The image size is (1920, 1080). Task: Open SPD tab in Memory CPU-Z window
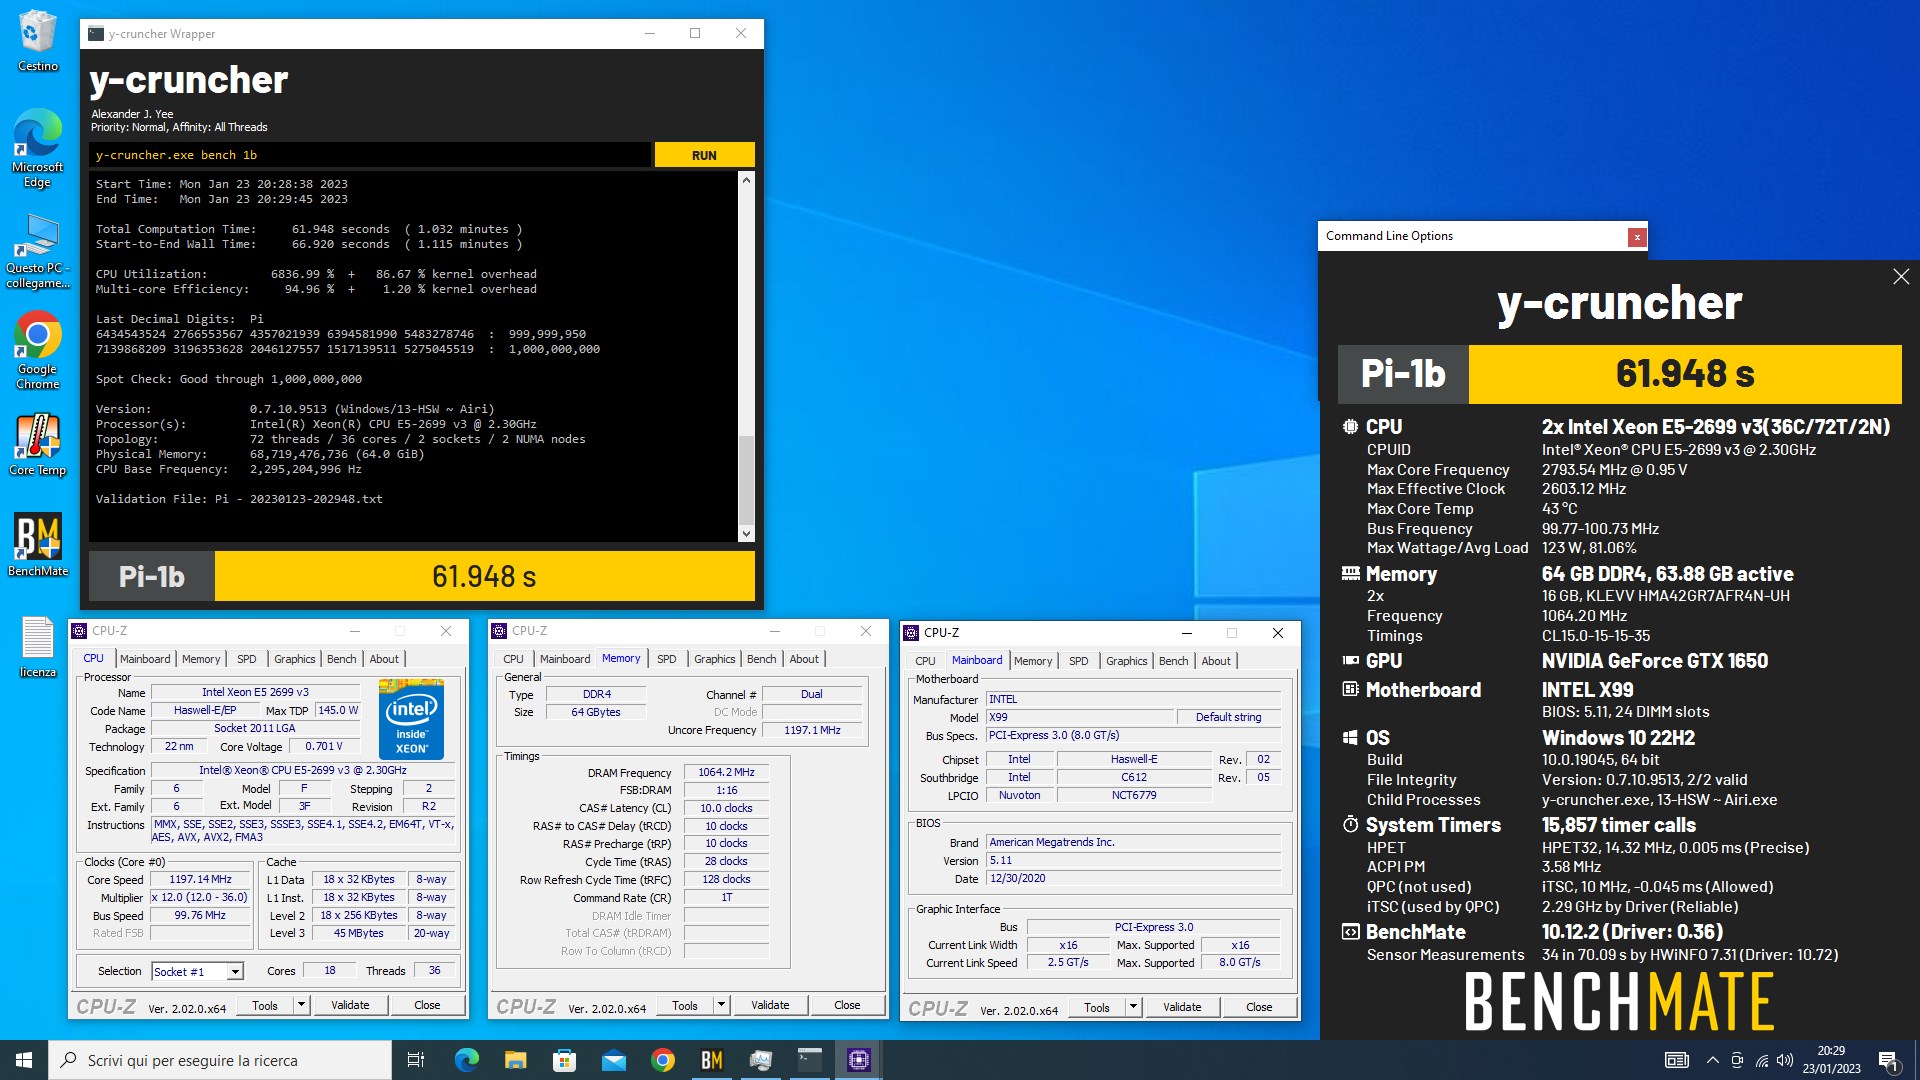(666, 659)
